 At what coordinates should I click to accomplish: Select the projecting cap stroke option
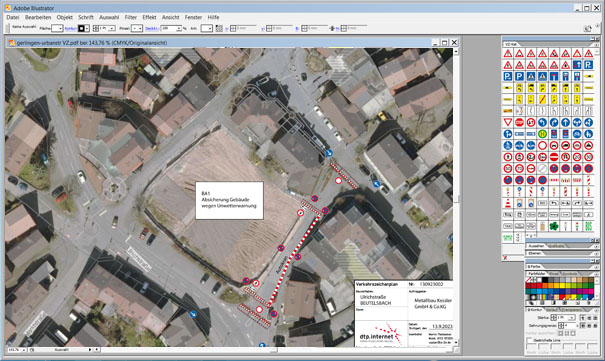click(x=595, y=318)
